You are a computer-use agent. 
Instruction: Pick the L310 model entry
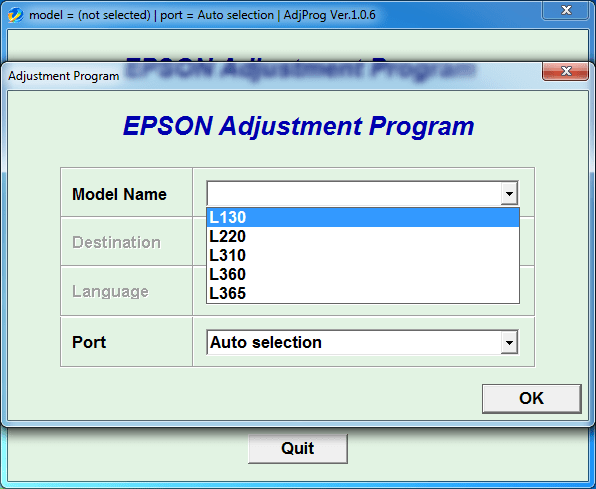pos(363,255)
